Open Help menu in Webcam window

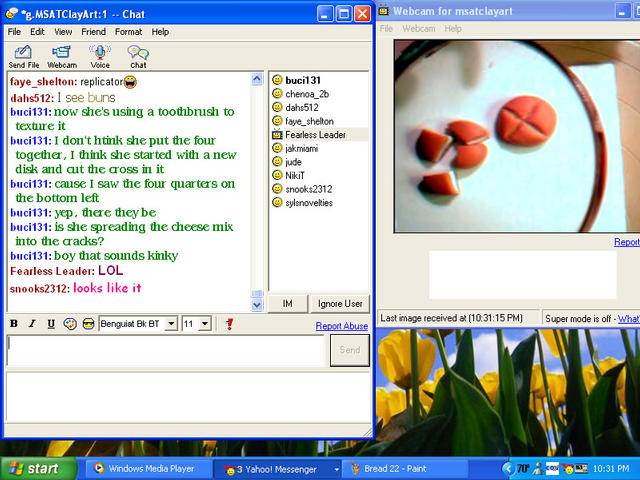pos(453,29)
